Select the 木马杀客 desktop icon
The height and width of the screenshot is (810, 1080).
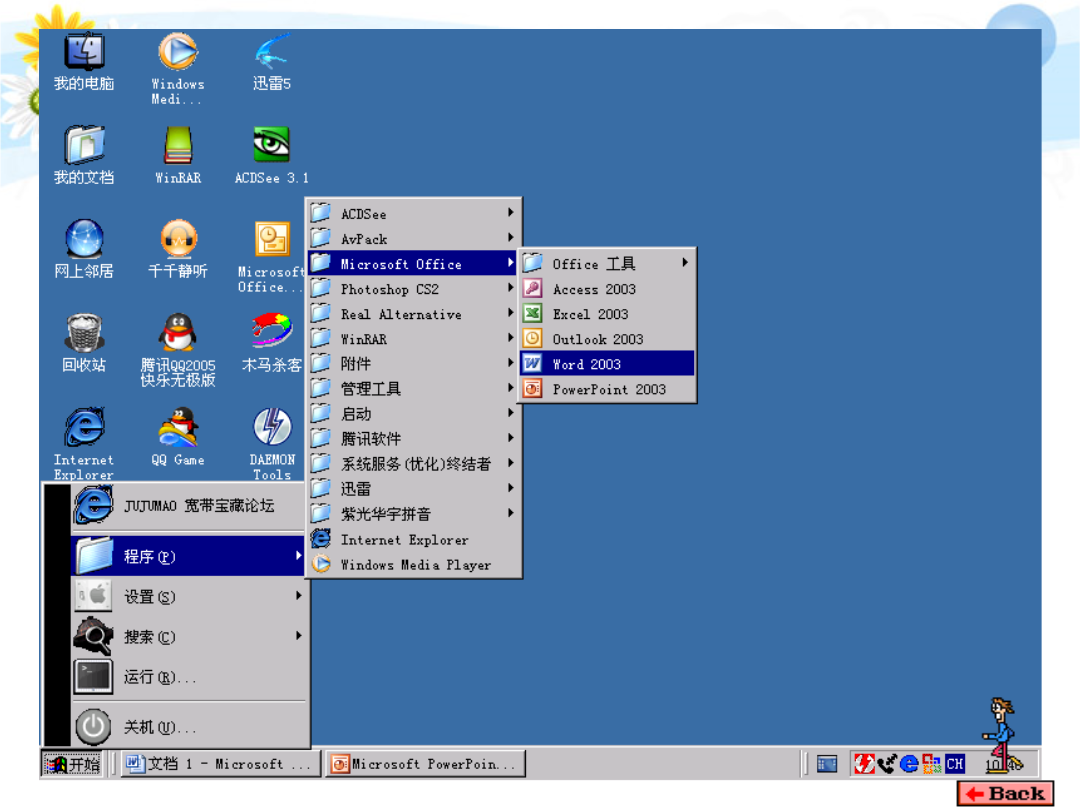pyautogui.click(x=271, y=331)
